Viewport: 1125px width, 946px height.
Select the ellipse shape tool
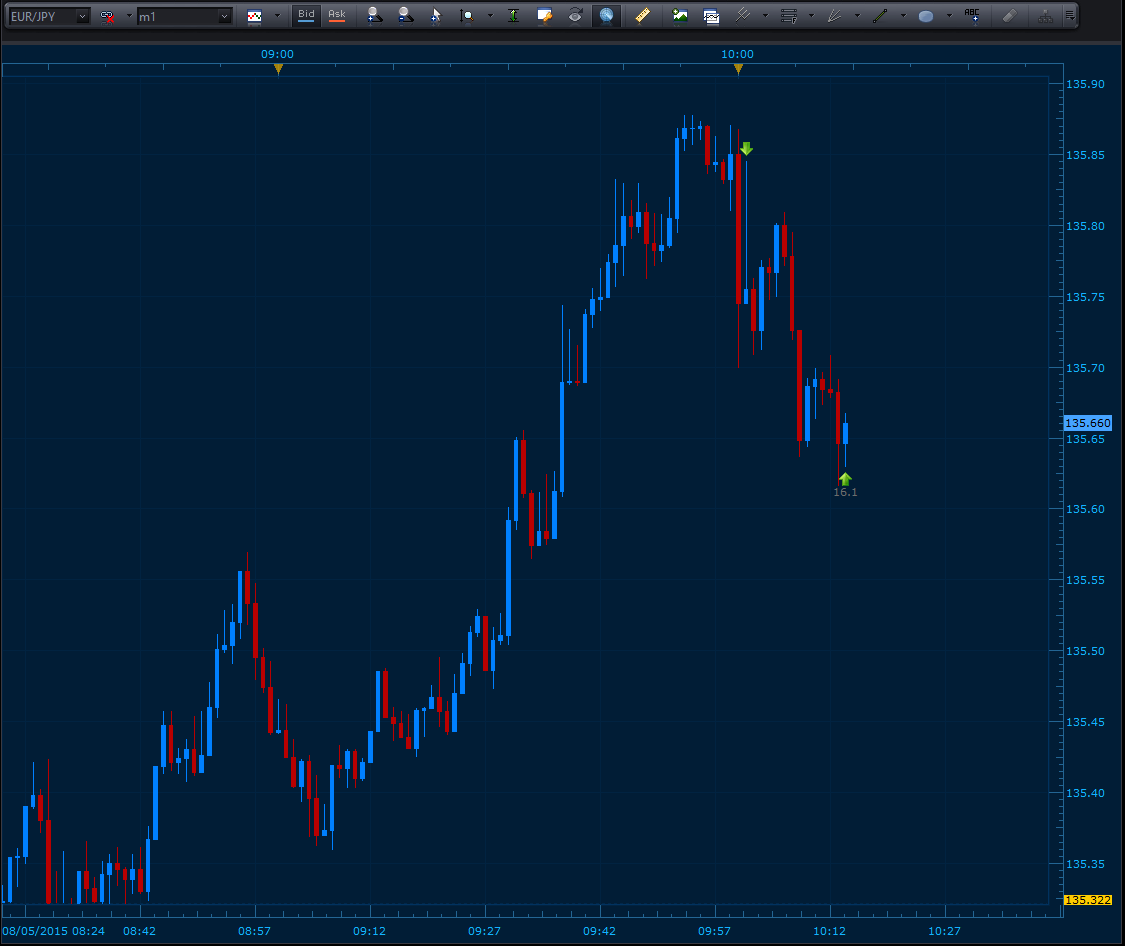click(x=926, y=16)
